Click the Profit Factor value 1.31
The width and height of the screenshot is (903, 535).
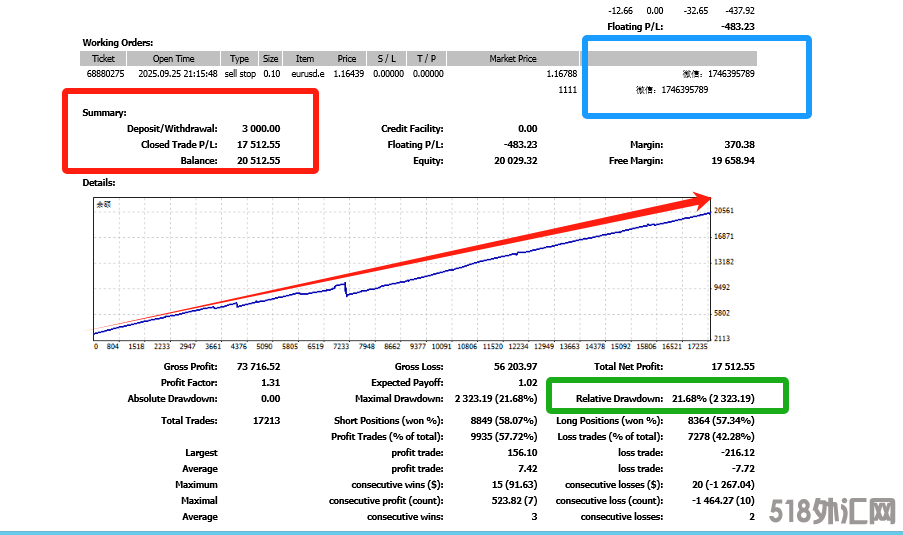[271, 383]
